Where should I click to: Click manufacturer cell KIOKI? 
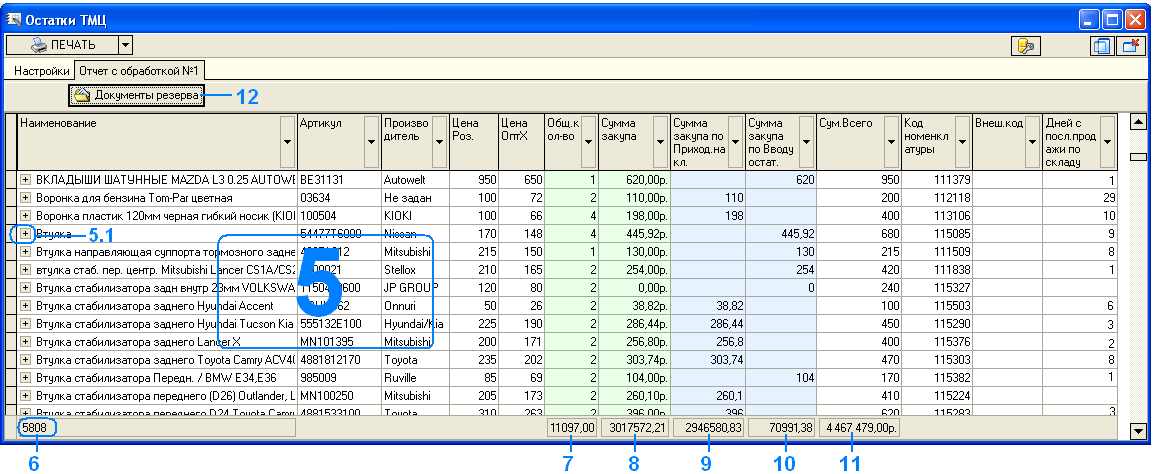pos(415,215)
